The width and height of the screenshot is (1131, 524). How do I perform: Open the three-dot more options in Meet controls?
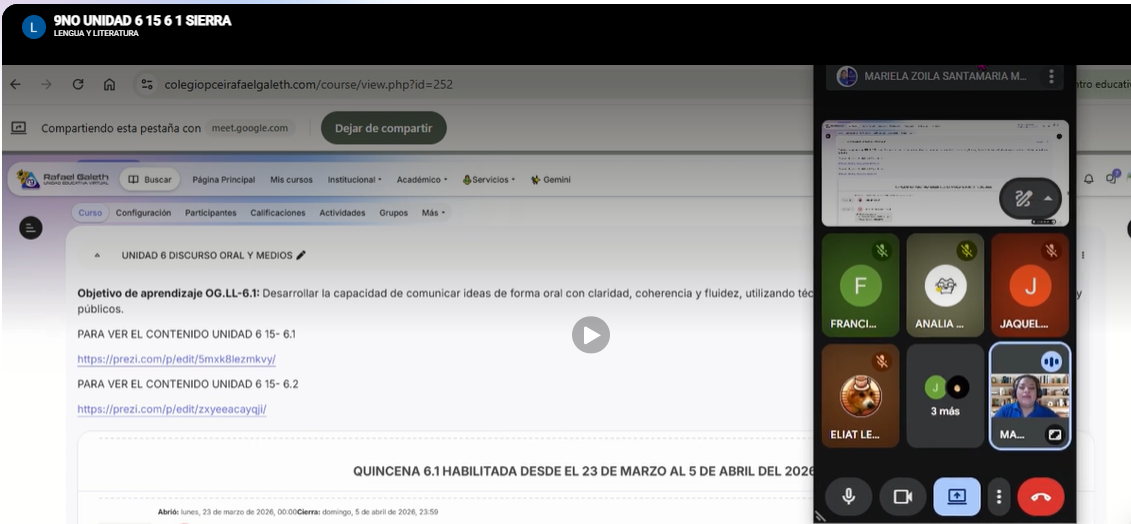pos(998,497)
